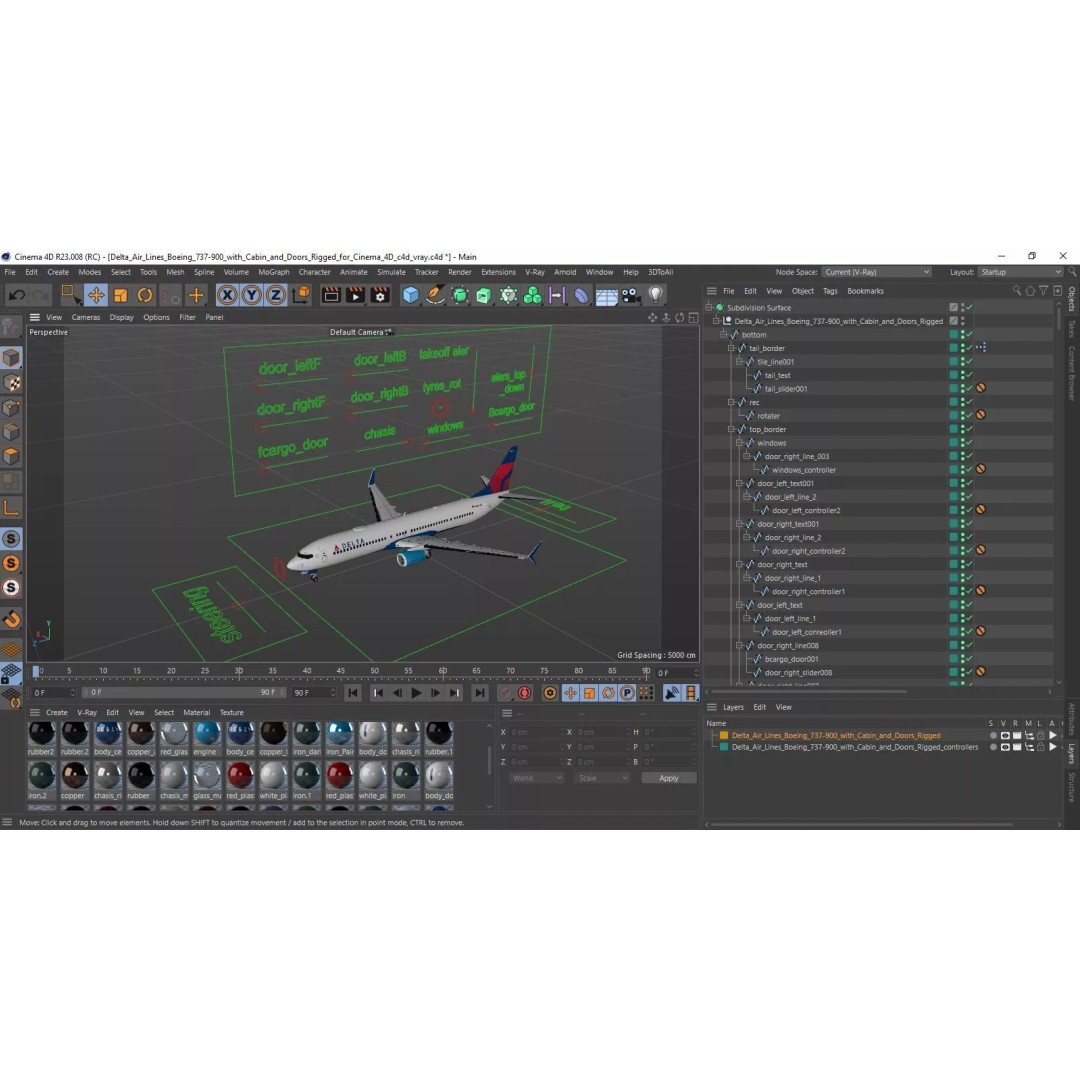
Task: Click the Undo arrow icon
Action: click(x=17, y=295)
